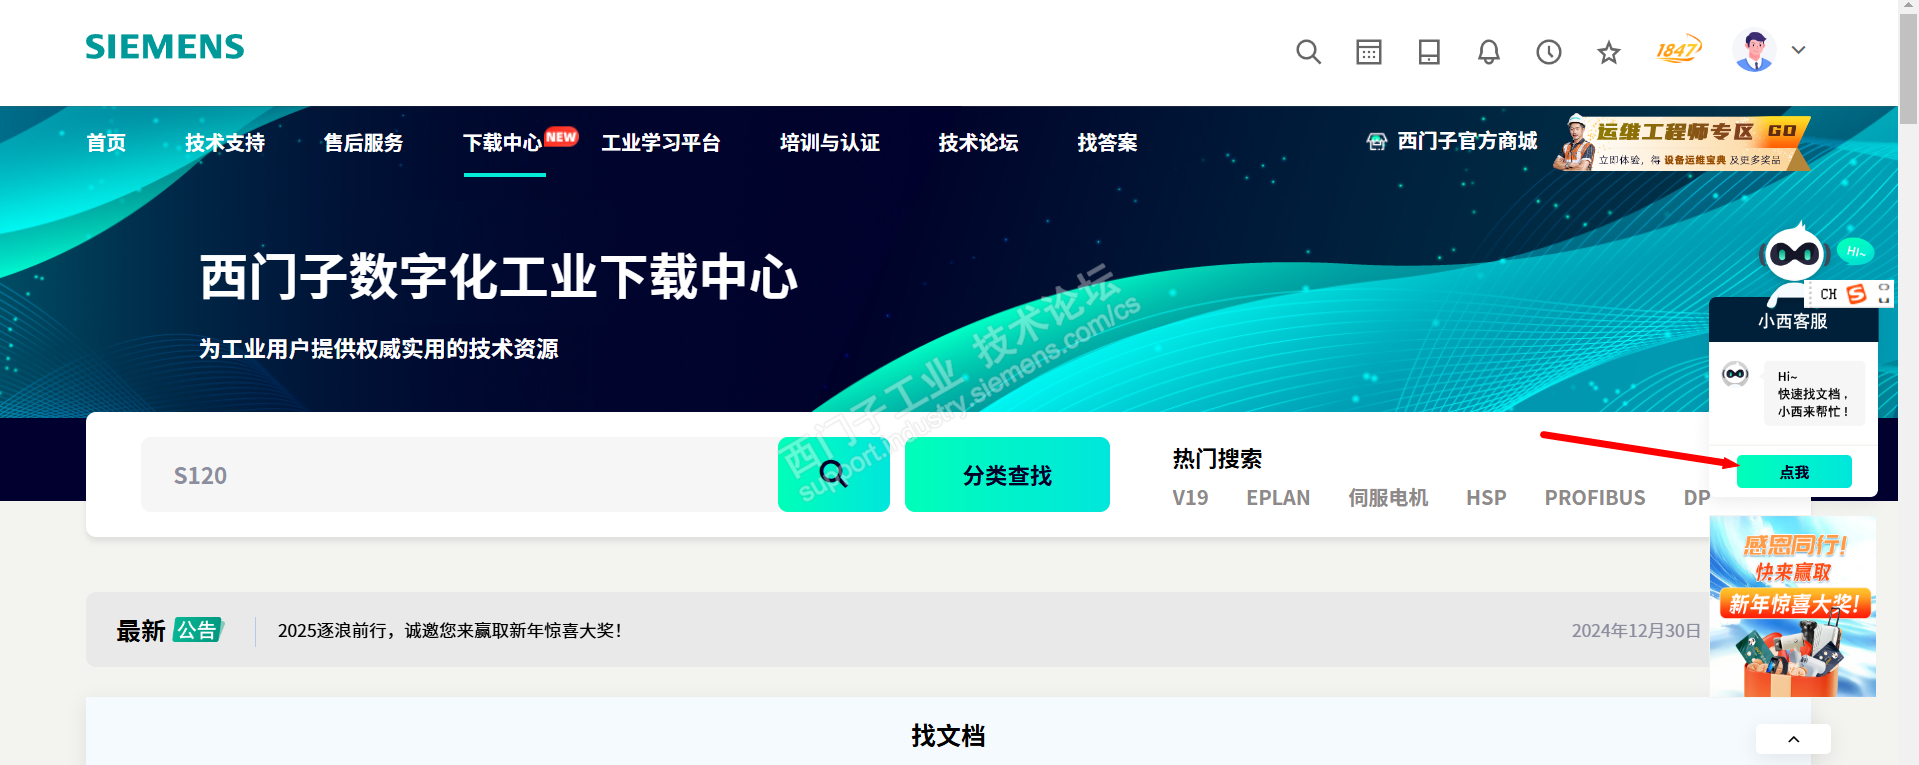Click the back-to-top chevron button

click(1793, 739)
